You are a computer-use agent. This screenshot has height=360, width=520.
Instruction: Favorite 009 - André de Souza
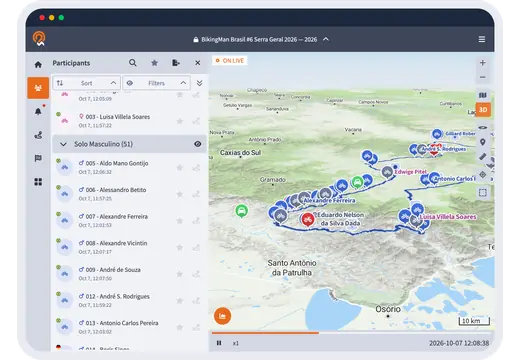click(180, 274)
